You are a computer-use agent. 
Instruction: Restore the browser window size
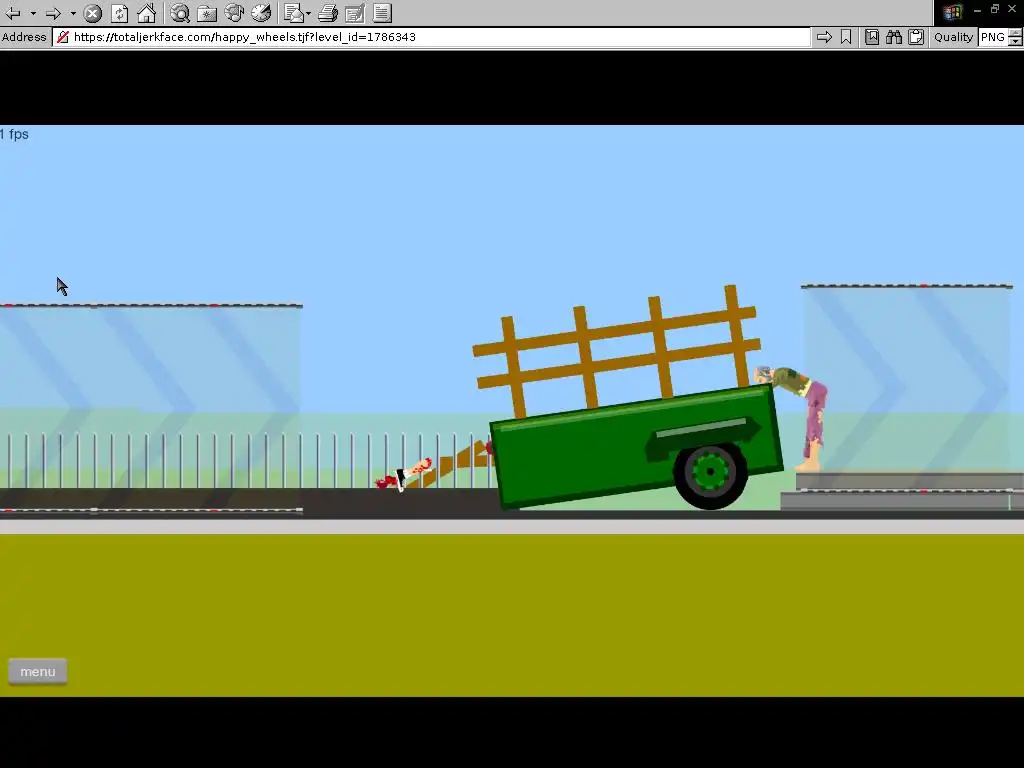[x=995, y=9]
